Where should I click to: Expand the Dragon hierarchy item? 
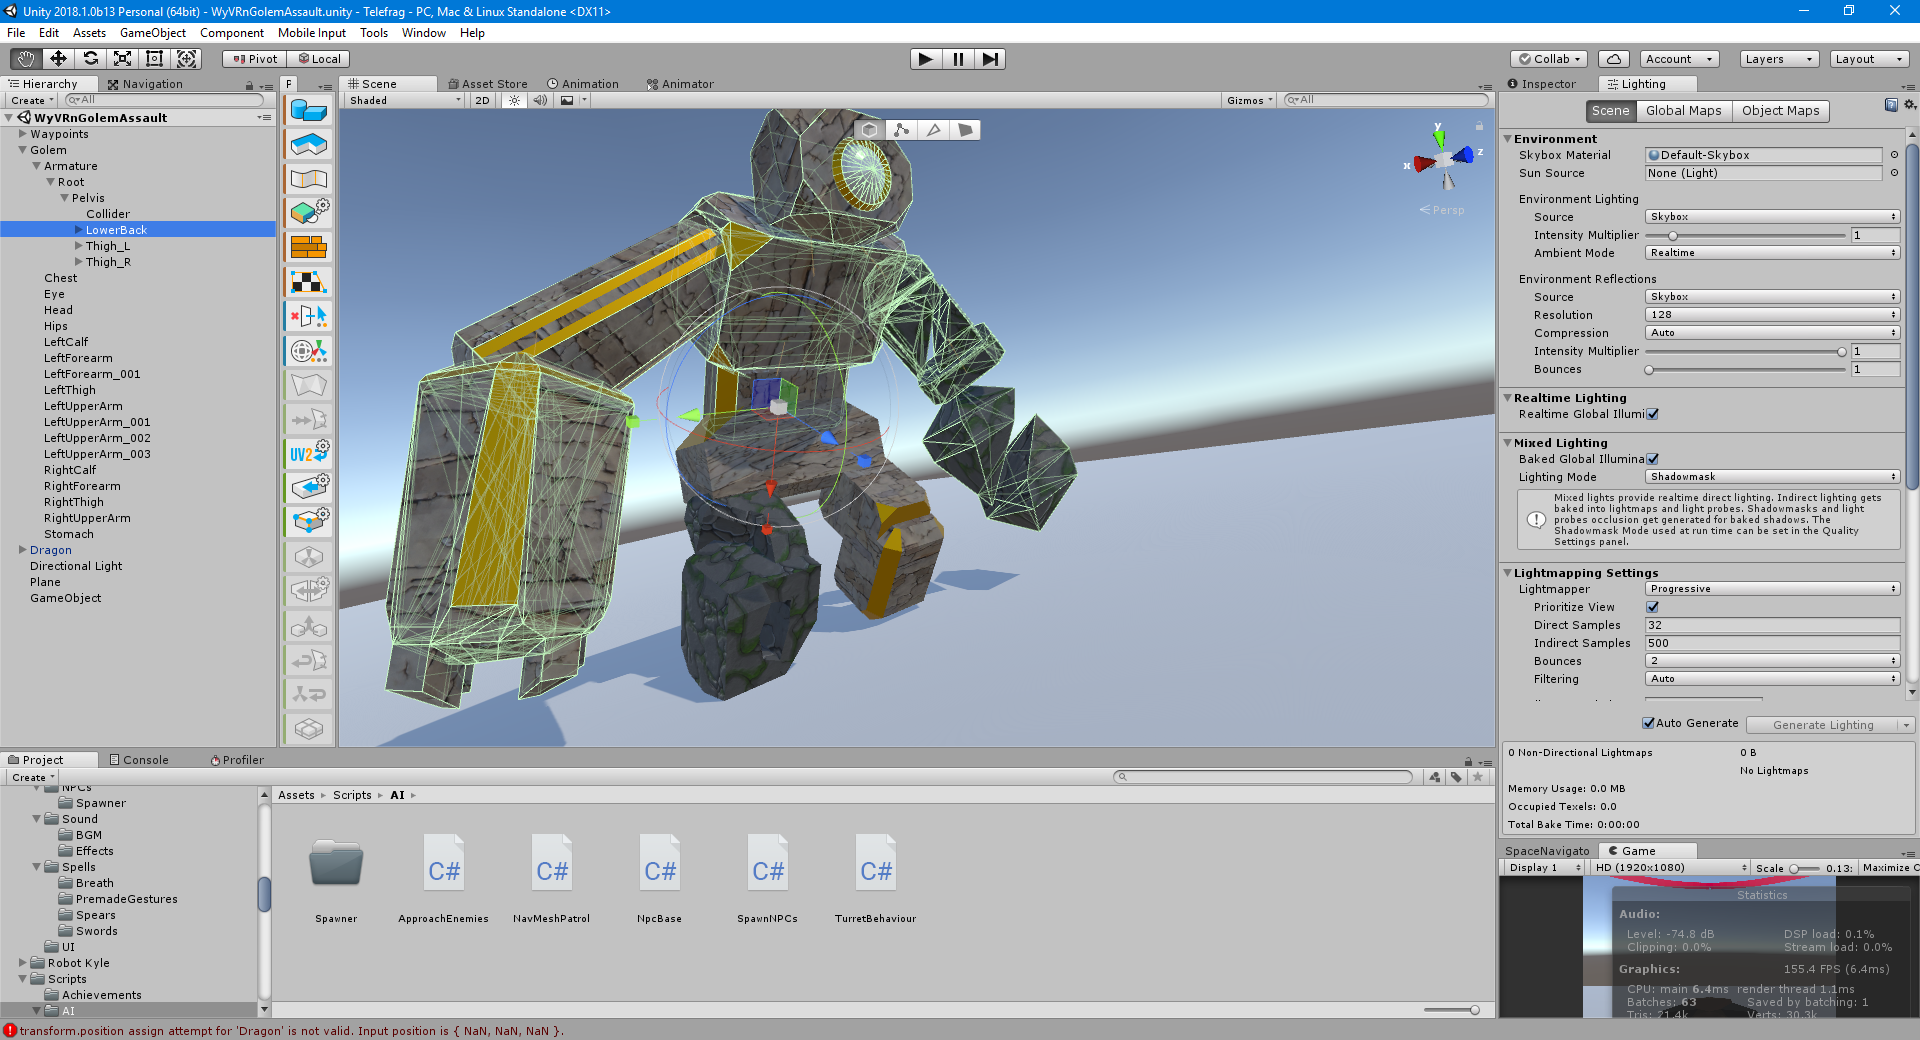click(x=22, y=550)
